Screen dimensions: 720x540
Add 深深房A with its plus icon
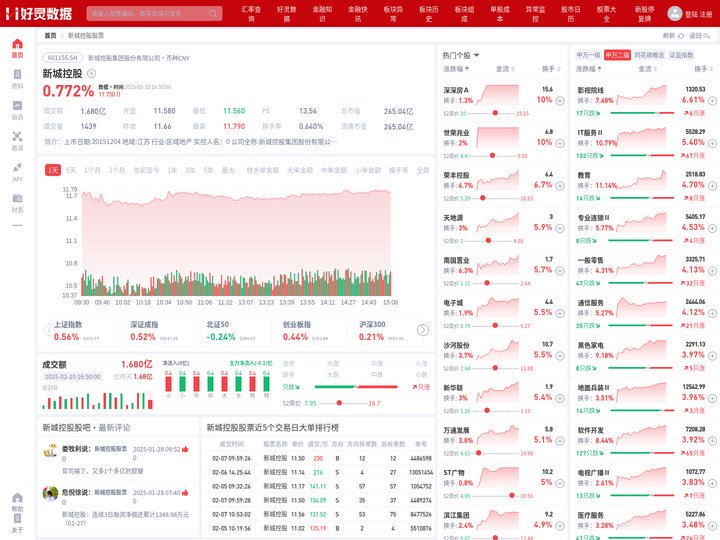pyautogui.click(x=560, y=101)
